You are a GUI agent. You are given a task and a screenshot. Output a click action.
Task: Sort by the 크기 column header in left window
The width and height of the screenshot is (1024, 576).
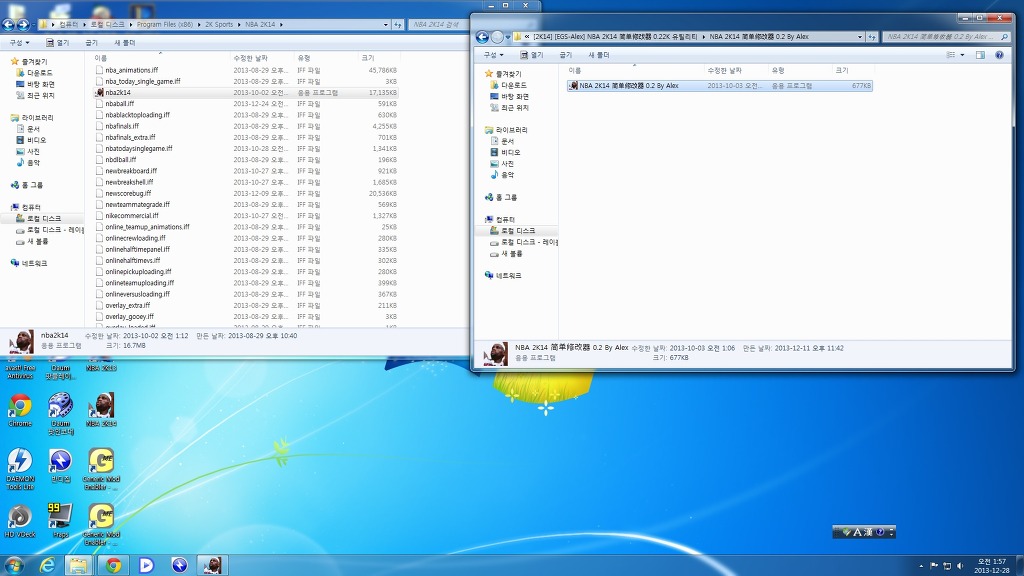368,58
